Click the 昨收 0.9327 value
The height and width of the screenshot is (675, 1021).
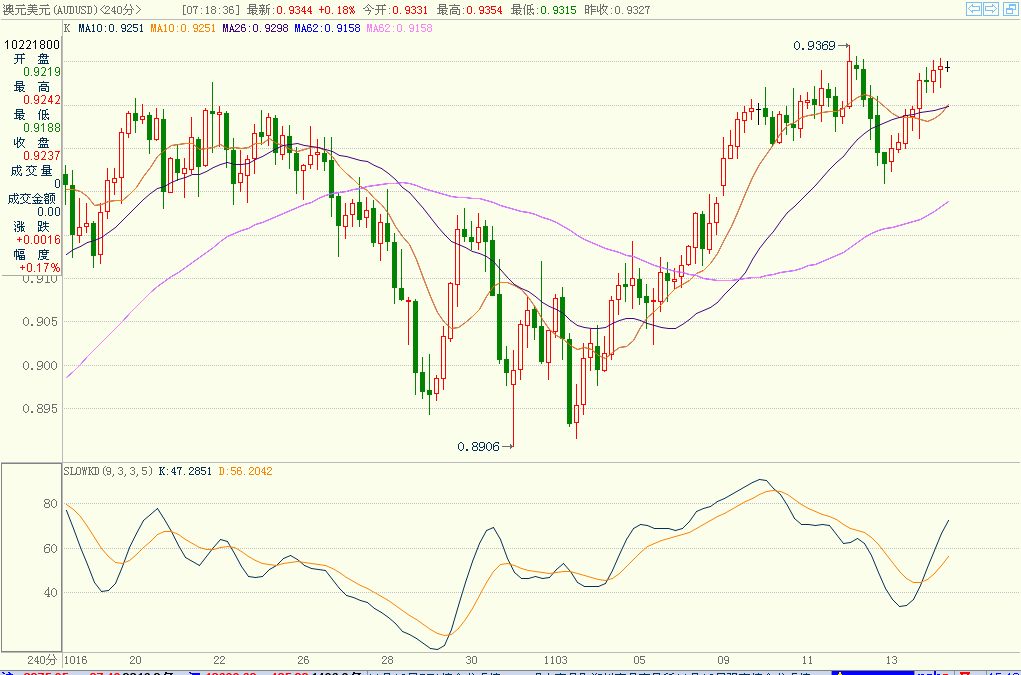[617, 10]
